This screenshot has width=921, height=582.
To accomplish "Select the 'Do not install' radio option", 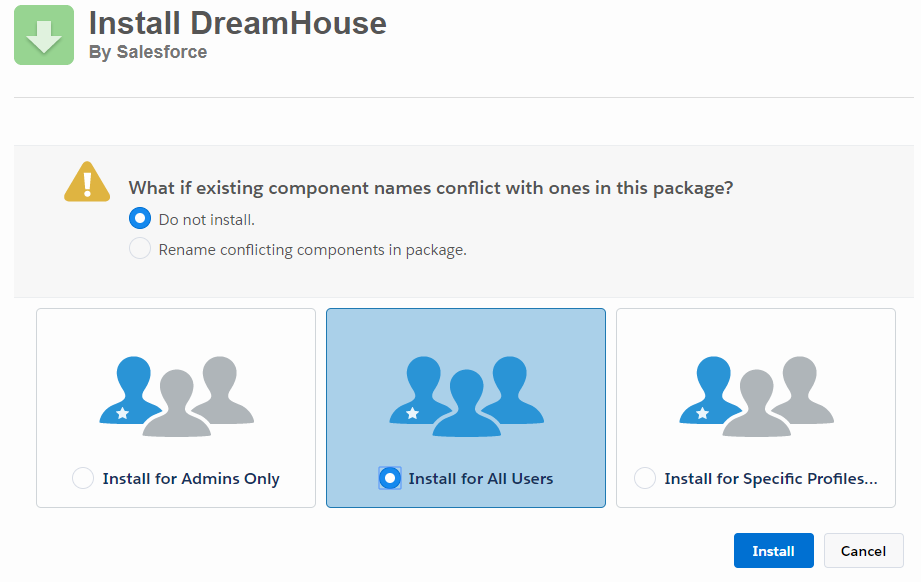I will pyautogui.click(x=140, y=219).
